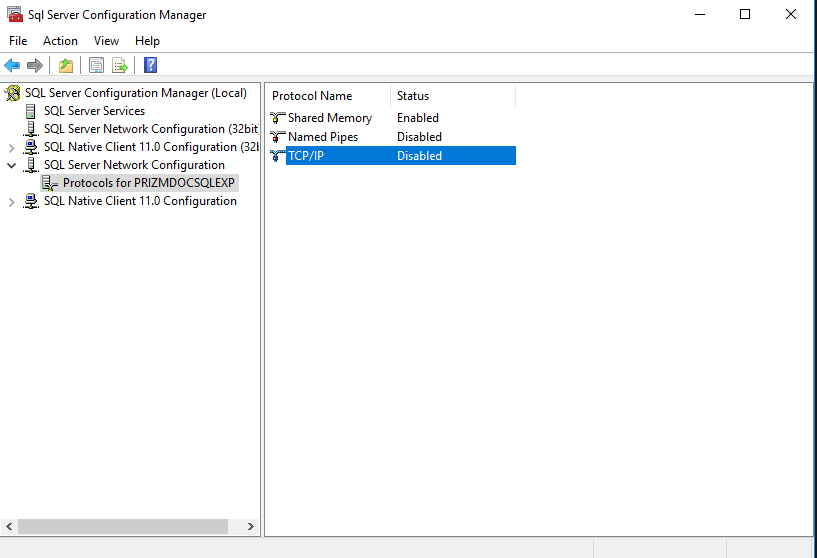
Task: Click the Back arrow toolbar icon
Action: tap(12, 65)
